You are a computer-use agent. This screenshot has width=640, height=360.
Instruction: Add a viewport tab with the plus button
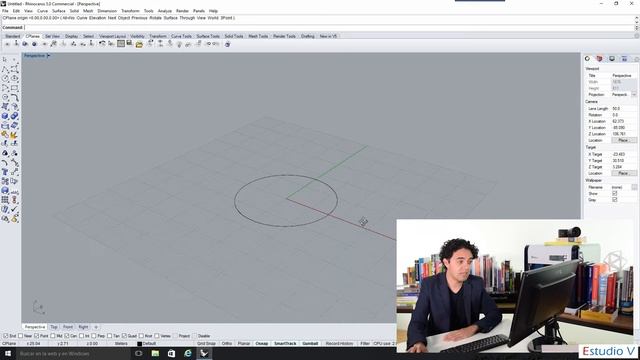(96, 327)
